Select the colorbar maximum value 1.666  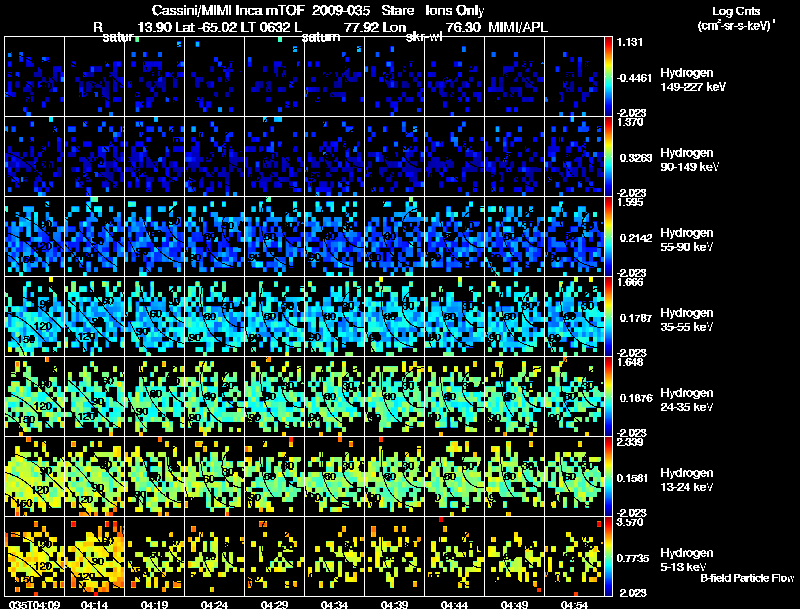[x=630, y=282]
